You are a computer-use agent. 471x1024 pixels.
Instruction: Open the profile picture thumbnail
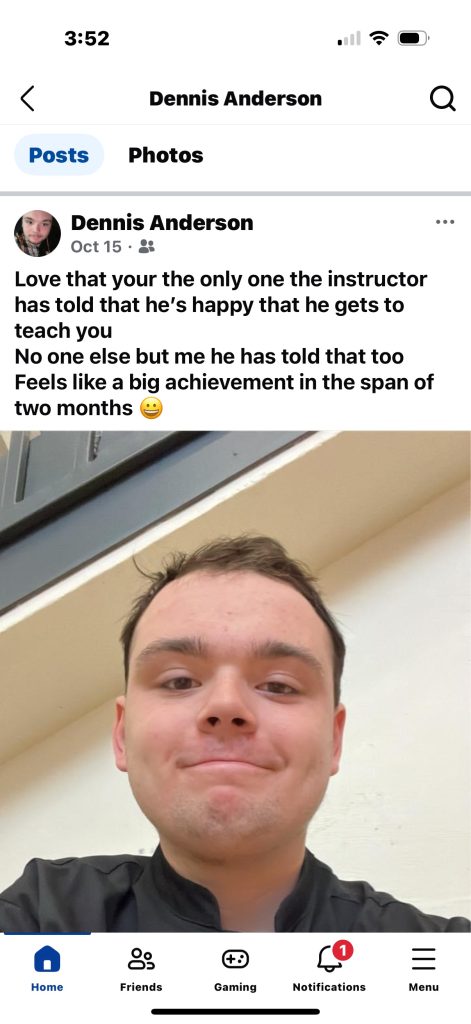[x=37, y=233]
